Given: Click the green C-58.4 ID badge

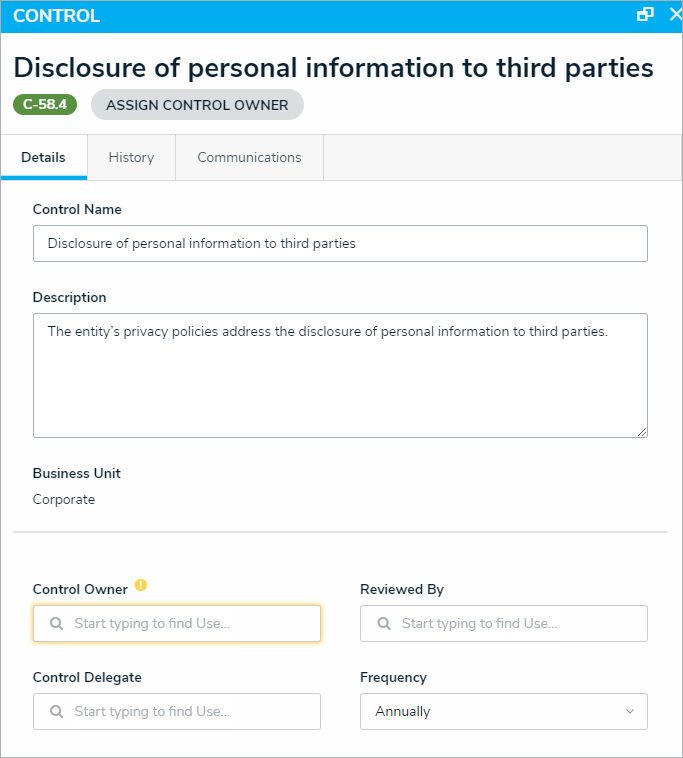Looking at the screenshot, I should 45,105.
